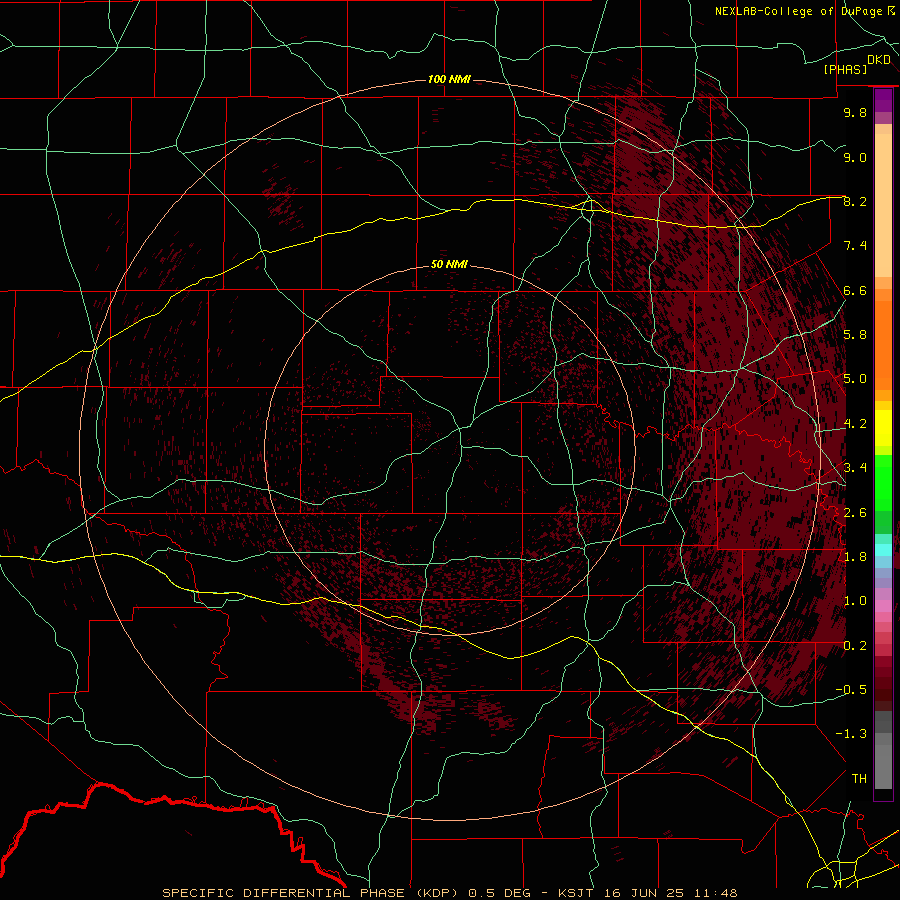Click the 2.6 scale value
The width and height of the screenshot is (900, 900).
click(x=855, y=512)
